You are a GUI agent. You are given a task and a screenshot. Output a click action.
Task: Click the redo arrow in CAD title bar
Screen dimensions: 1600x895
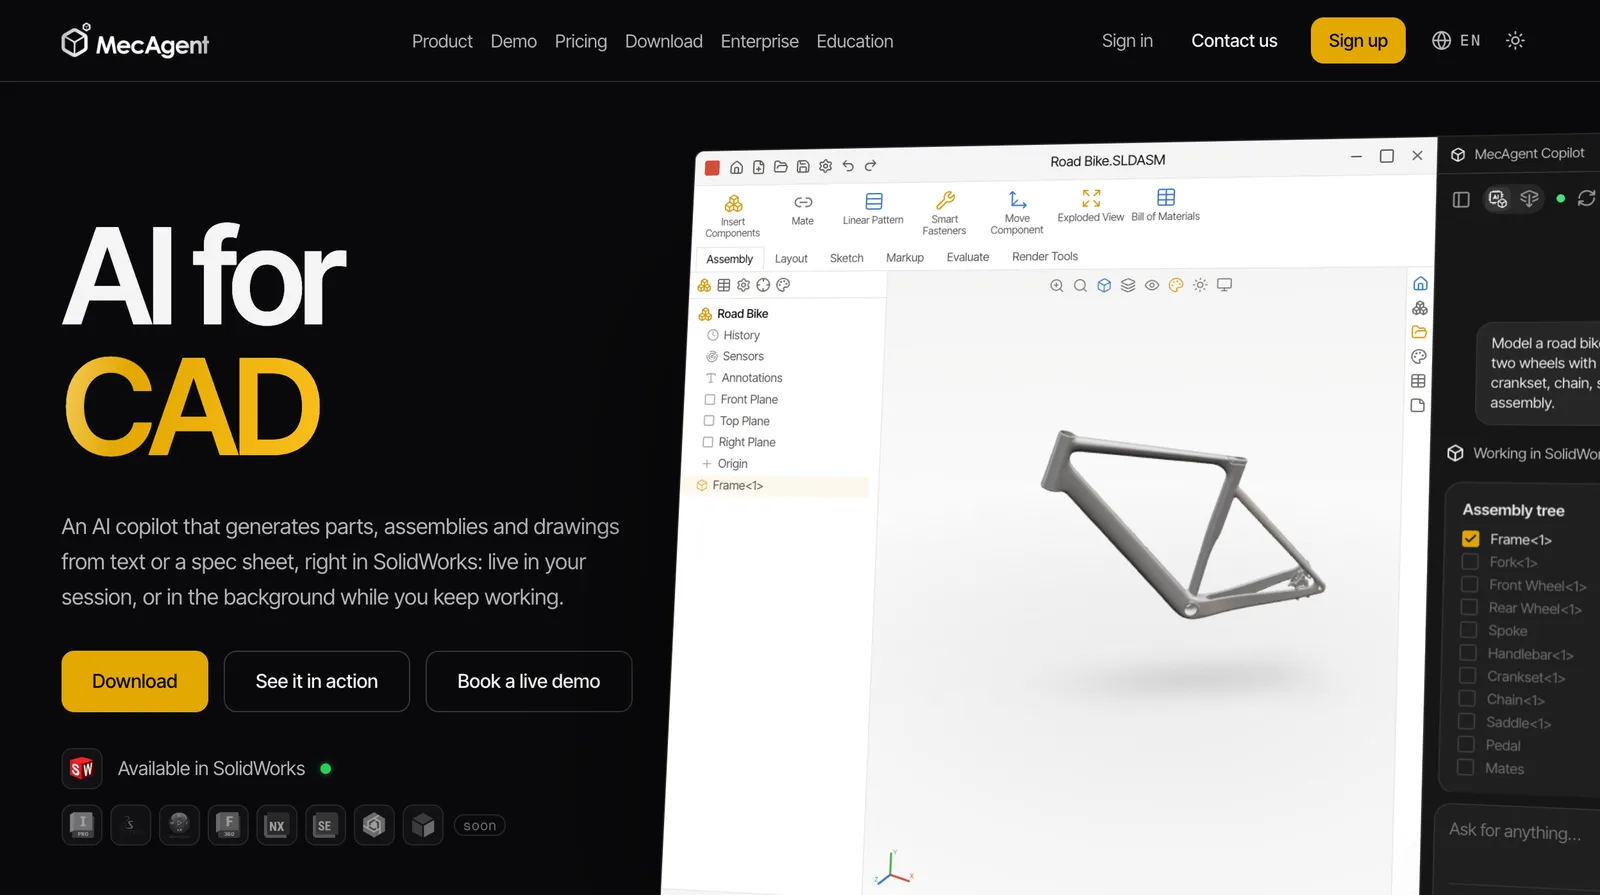(870, 166)
